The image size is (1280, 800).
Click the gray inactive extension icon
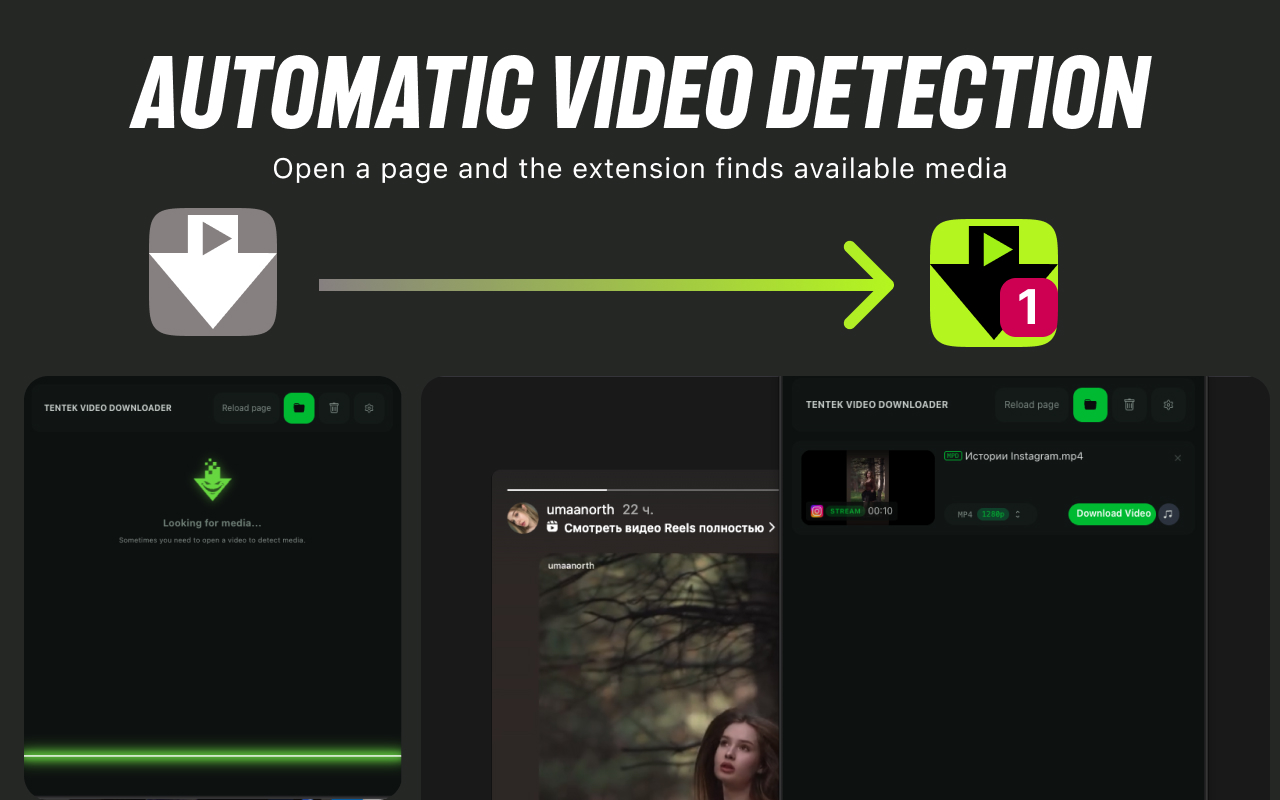(213, 272)
